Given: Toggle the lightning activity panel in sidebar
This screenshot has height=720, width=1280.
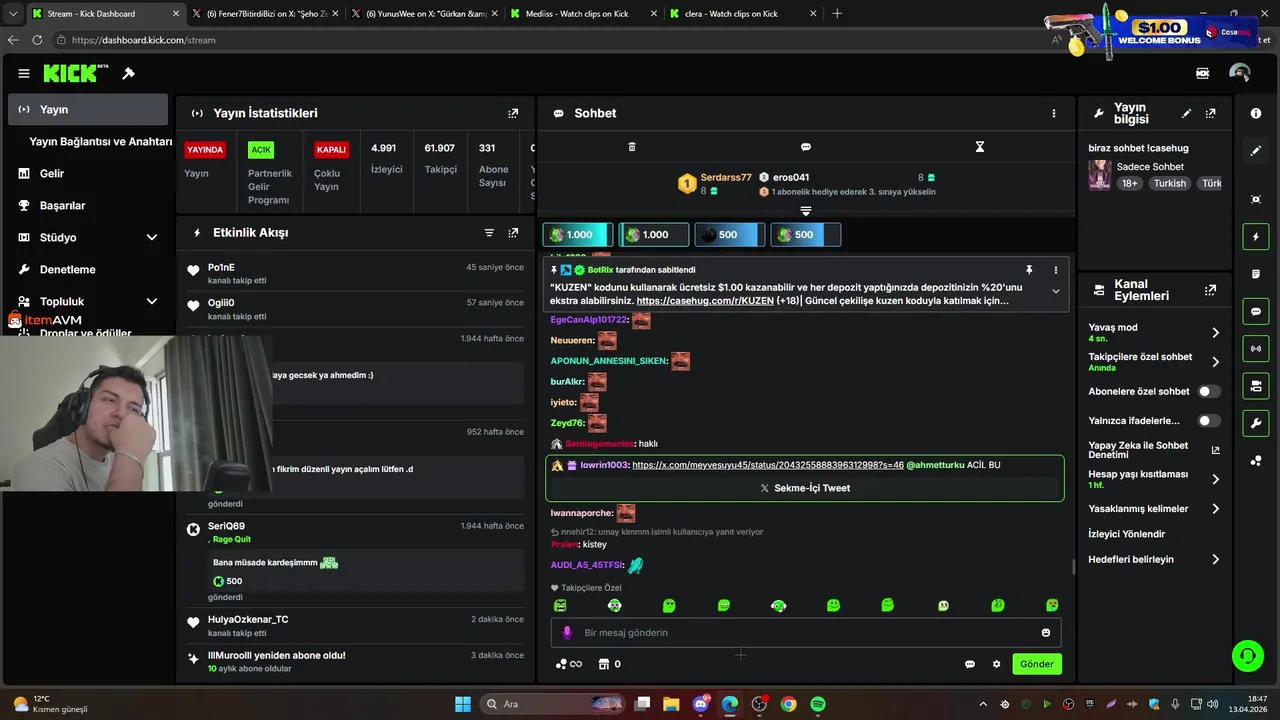Looking at the screenshot, I should 1256,237.
